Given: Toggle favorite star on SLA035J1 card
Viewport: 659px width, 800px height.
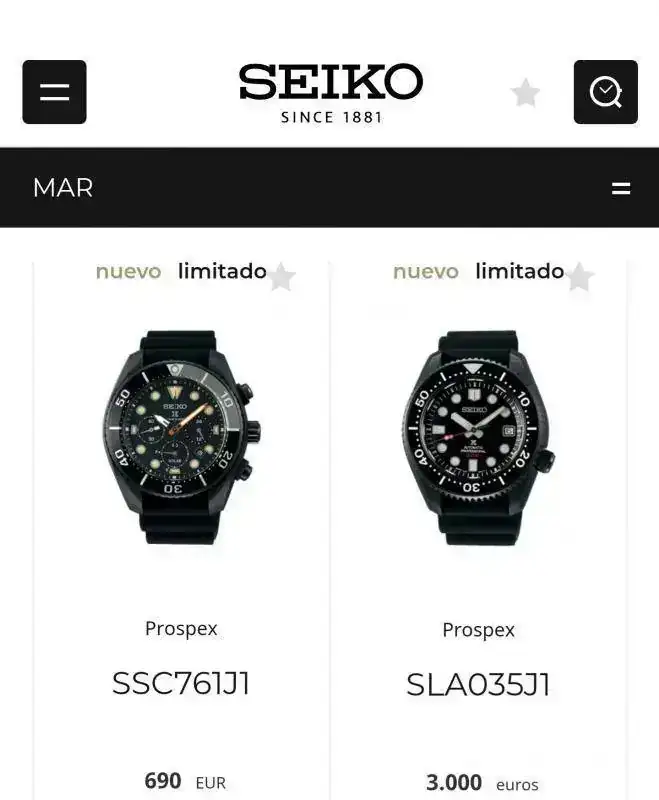Looking at the screenshot, I should coord(579,277).
